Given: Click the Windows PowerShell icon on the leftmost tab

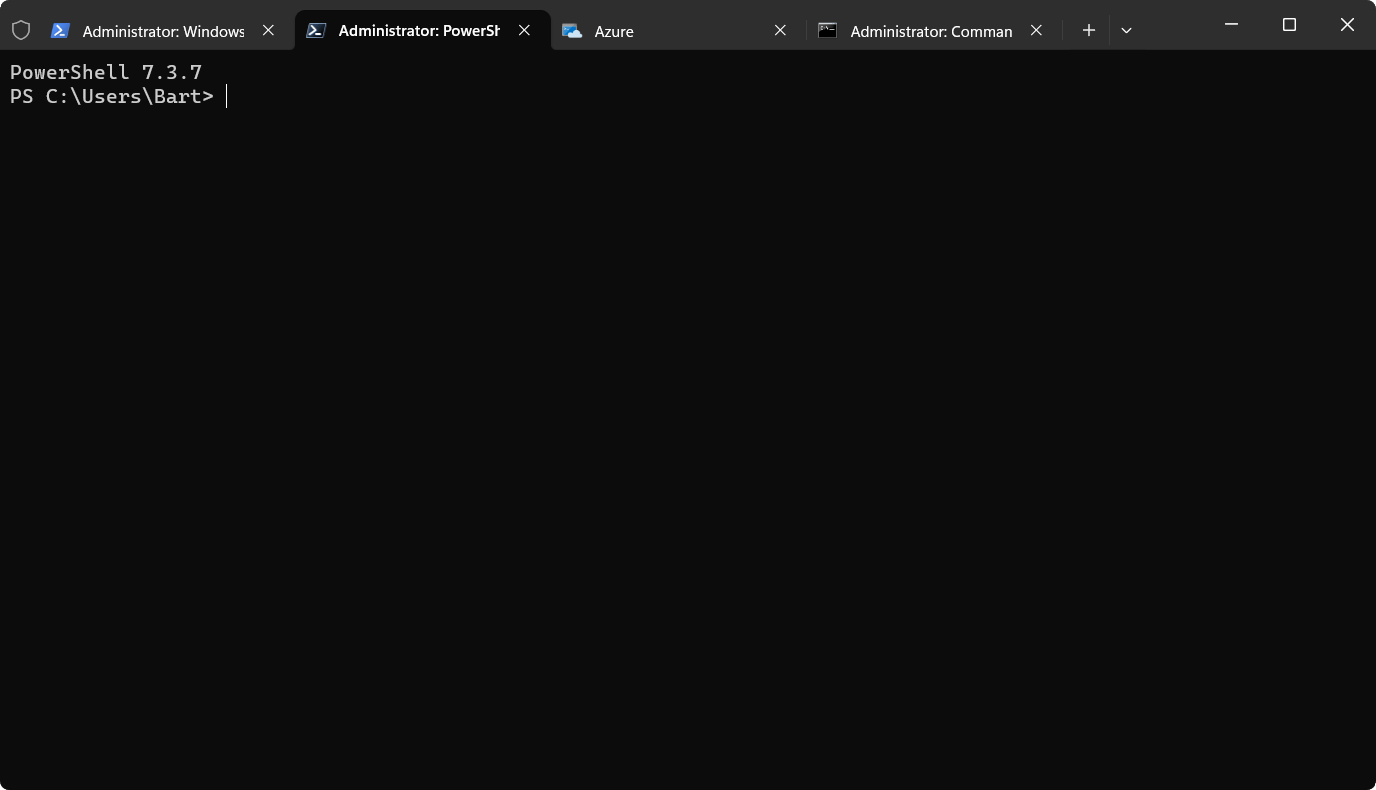Looking at the screenshot, I should click(61, 30).
